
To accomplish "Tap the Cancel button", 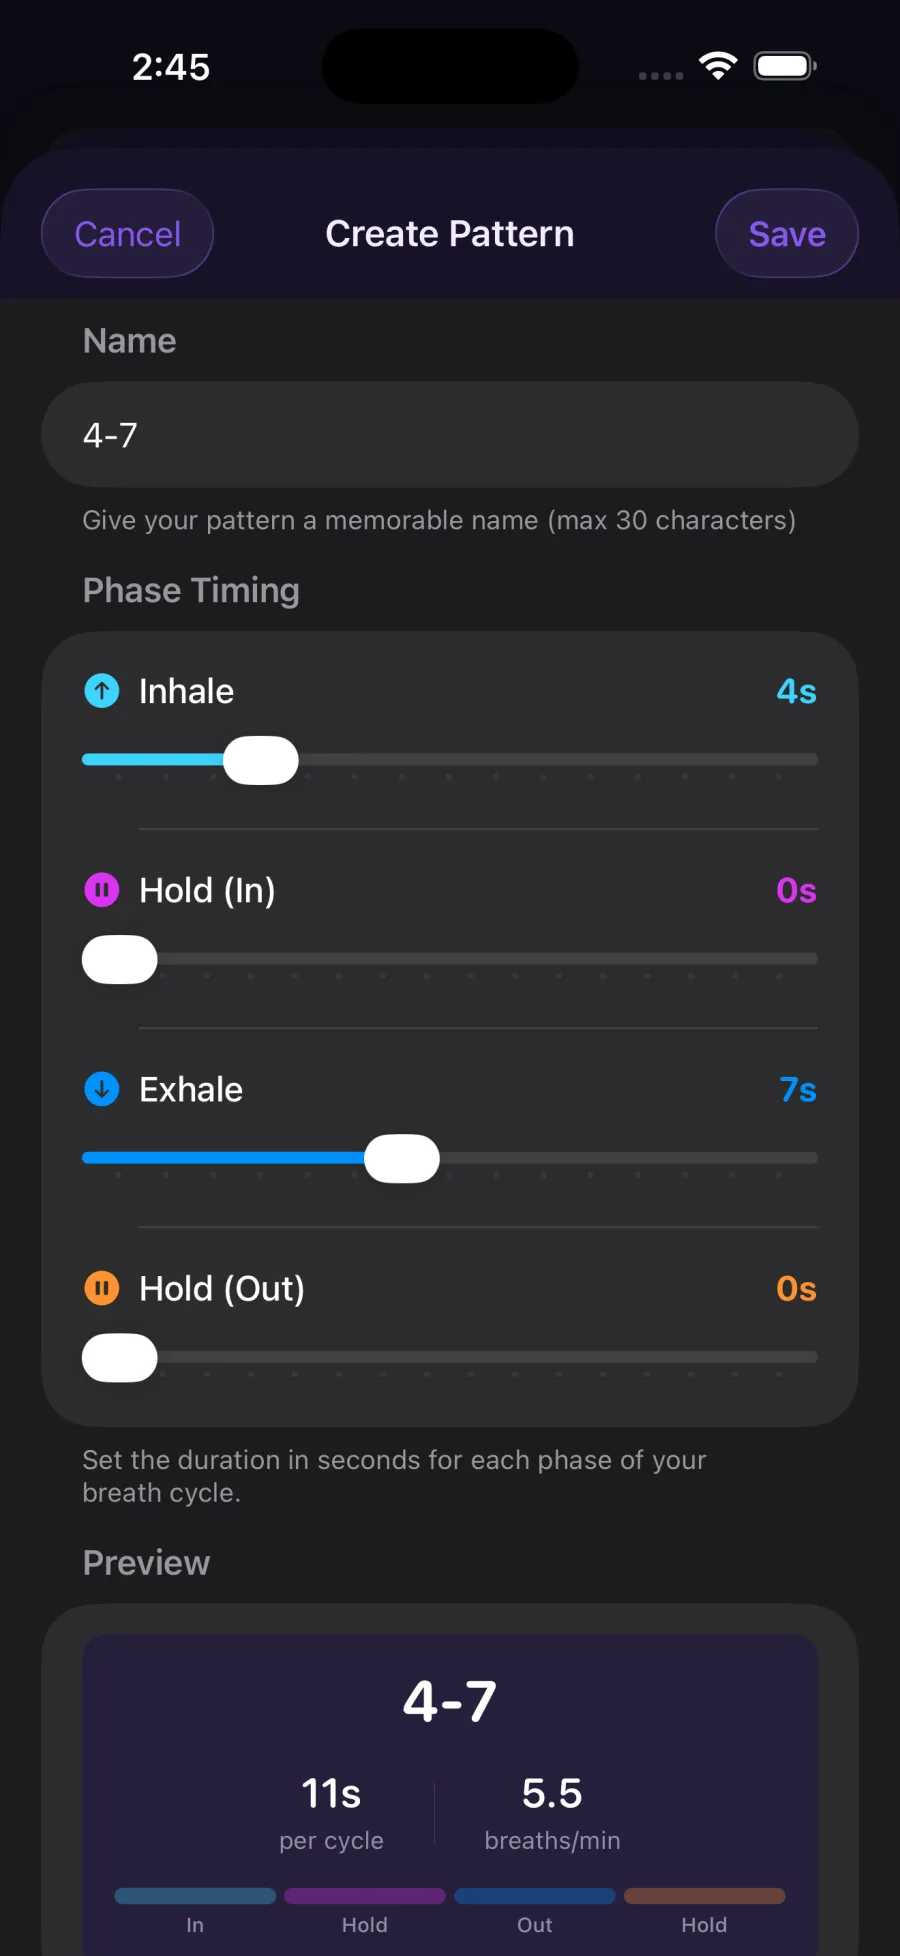I will pos(127,233).
